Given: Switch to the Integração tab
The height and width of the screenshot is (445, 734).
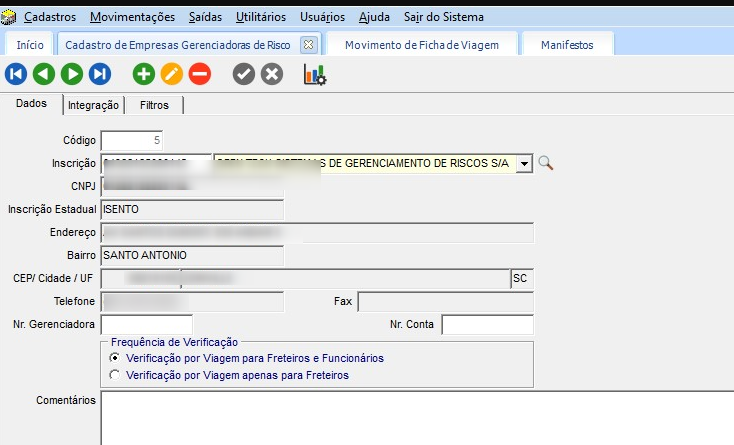Looking at the screenshot, I should click(94, 105).
